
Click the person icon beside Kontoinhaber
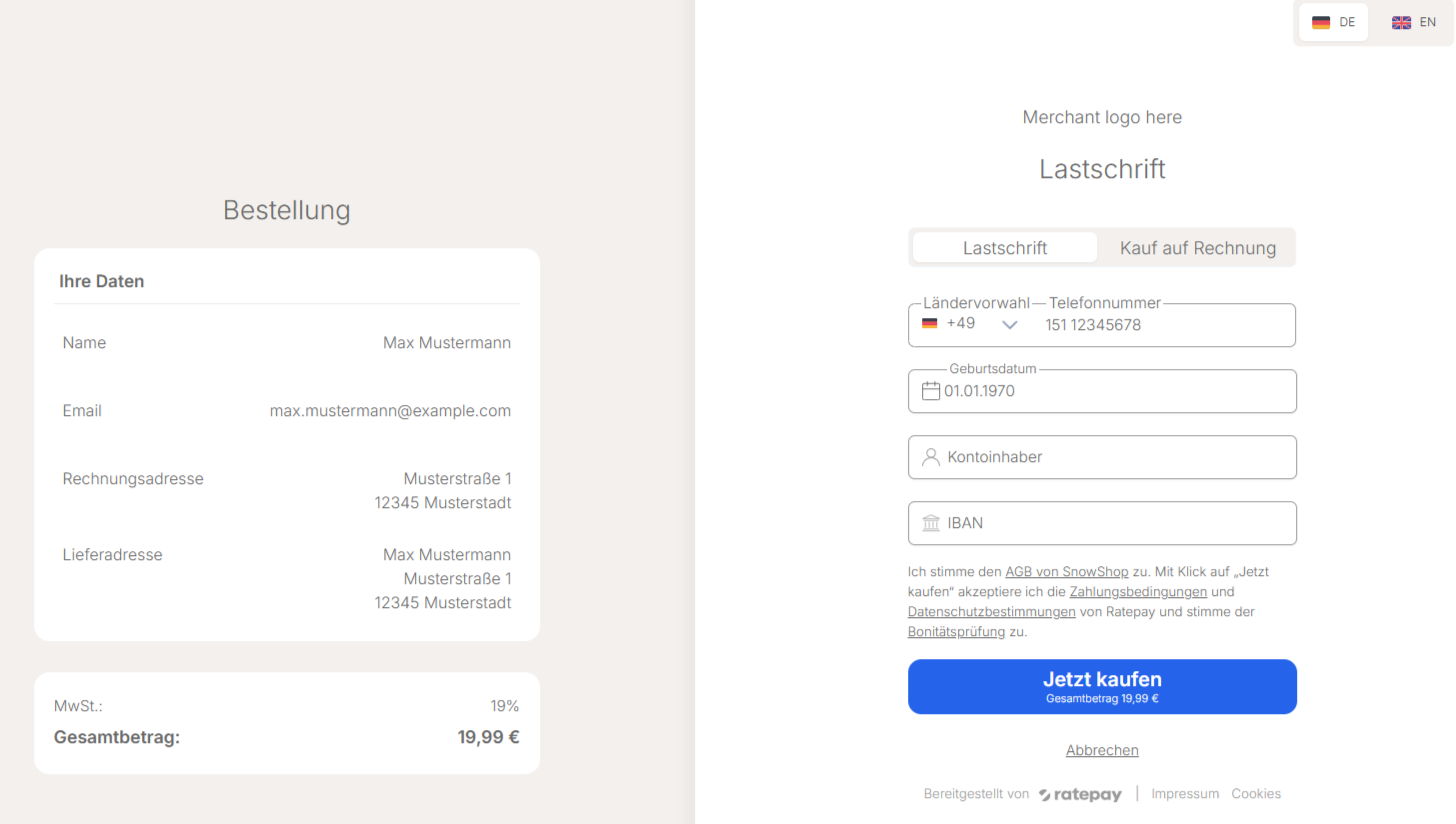(x=931, y=457)
